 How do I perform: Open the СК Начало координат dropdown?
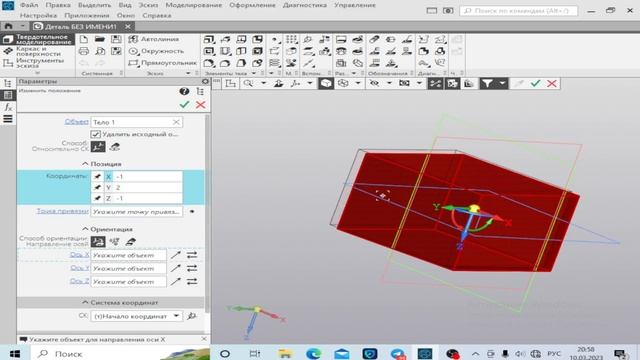[x=176, y=316]
